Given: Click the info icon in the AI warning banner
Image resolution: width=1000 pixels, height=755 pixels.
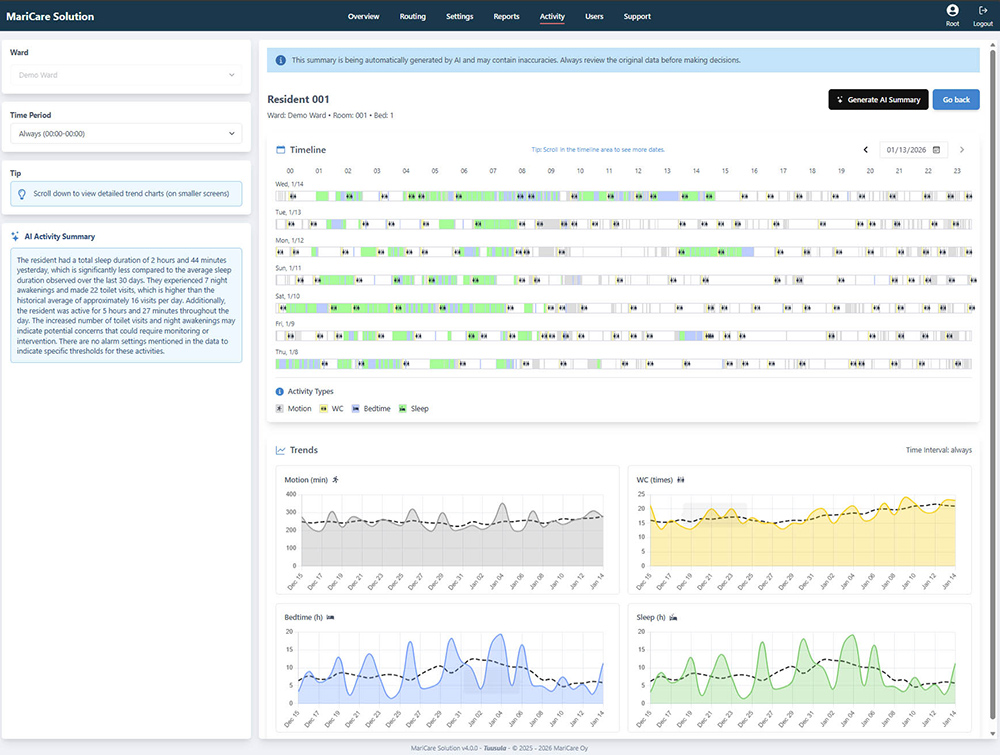Looking at the screenshot, I should (280, 60).
